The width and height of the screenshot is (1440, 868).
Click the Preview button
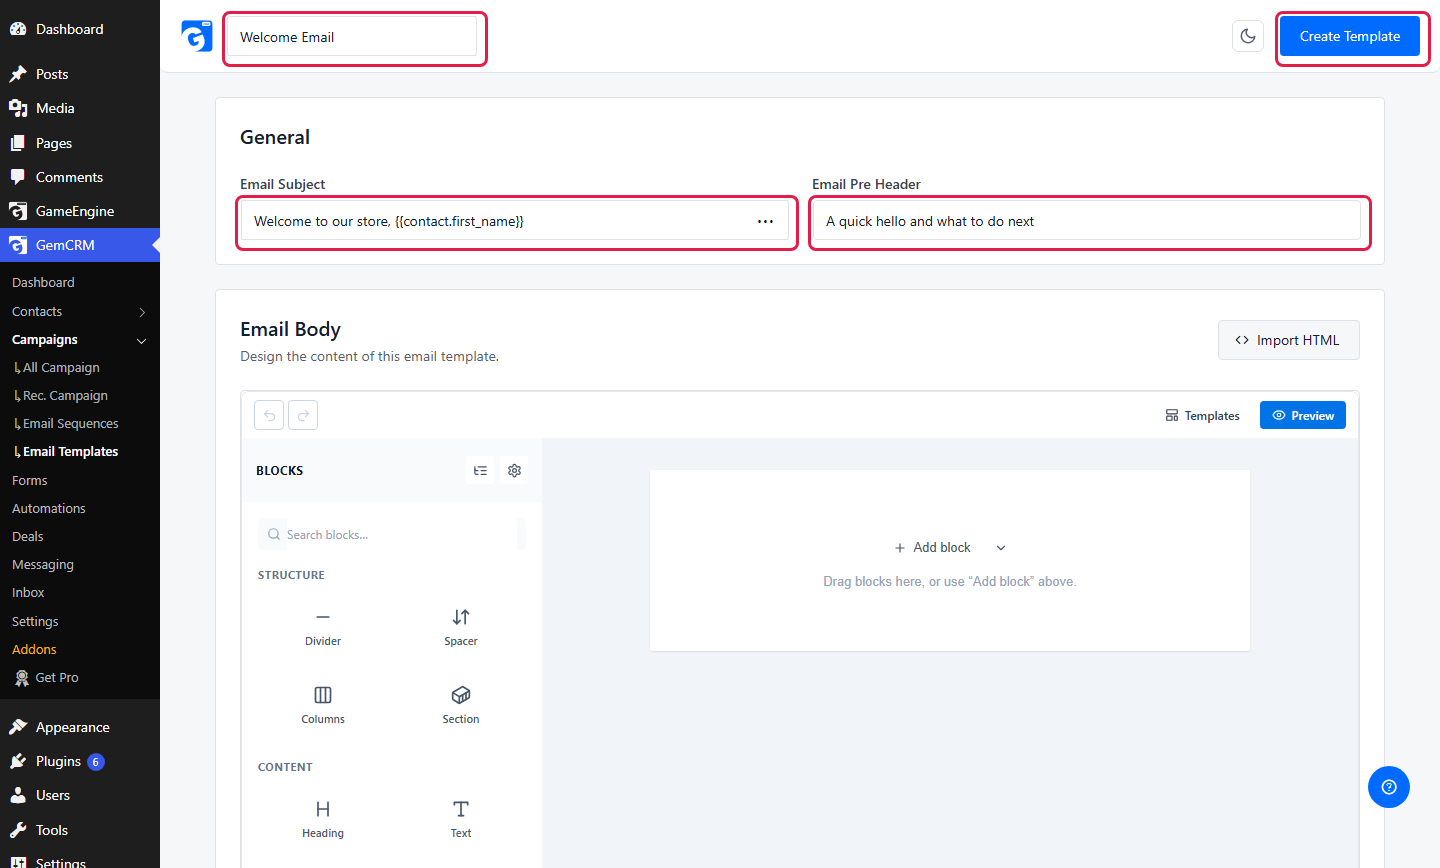coord(1303,415)
